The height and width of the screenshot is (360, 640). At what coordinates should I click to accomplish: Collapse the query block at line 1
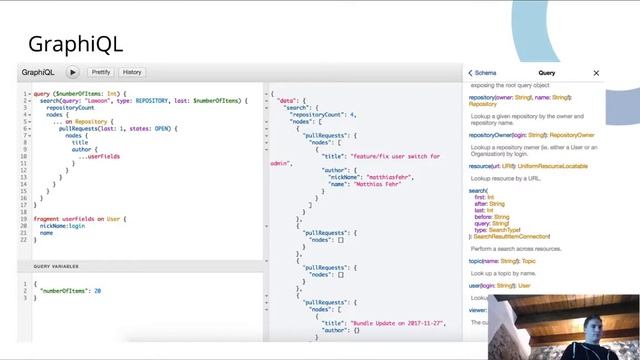(29, 94)
